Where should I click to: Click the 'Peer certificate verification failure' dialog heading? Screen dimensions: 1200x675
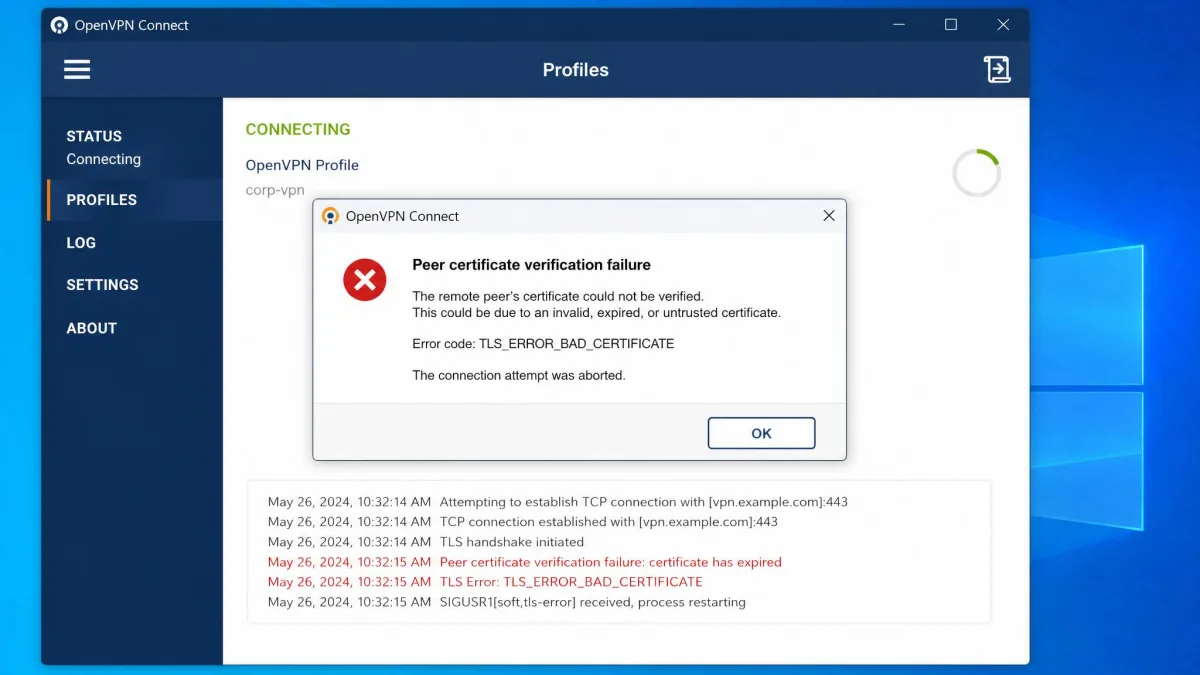coord(531,265)
